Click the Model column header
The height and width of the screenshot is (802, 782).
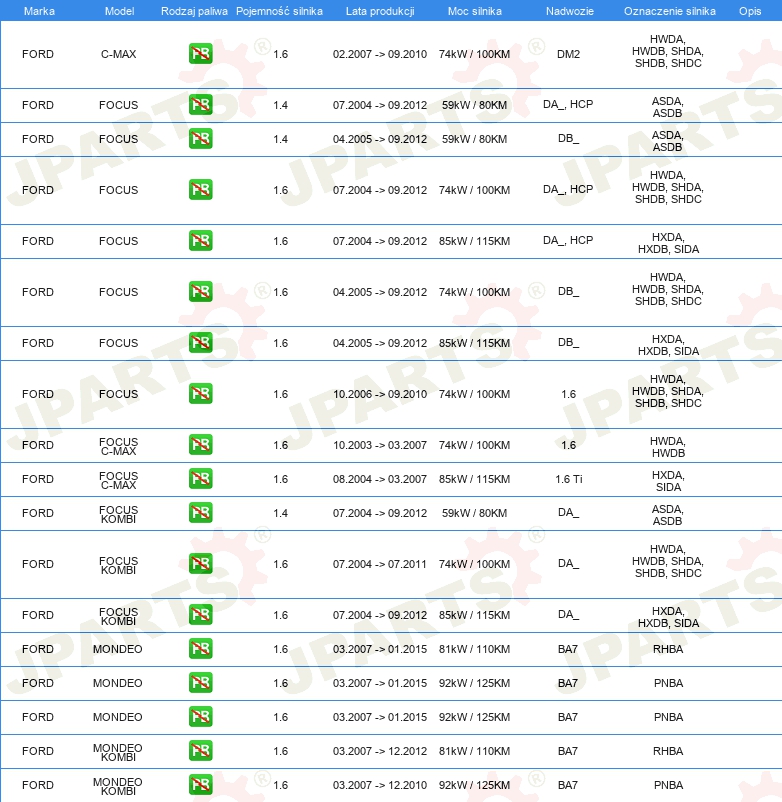point(119,11)
